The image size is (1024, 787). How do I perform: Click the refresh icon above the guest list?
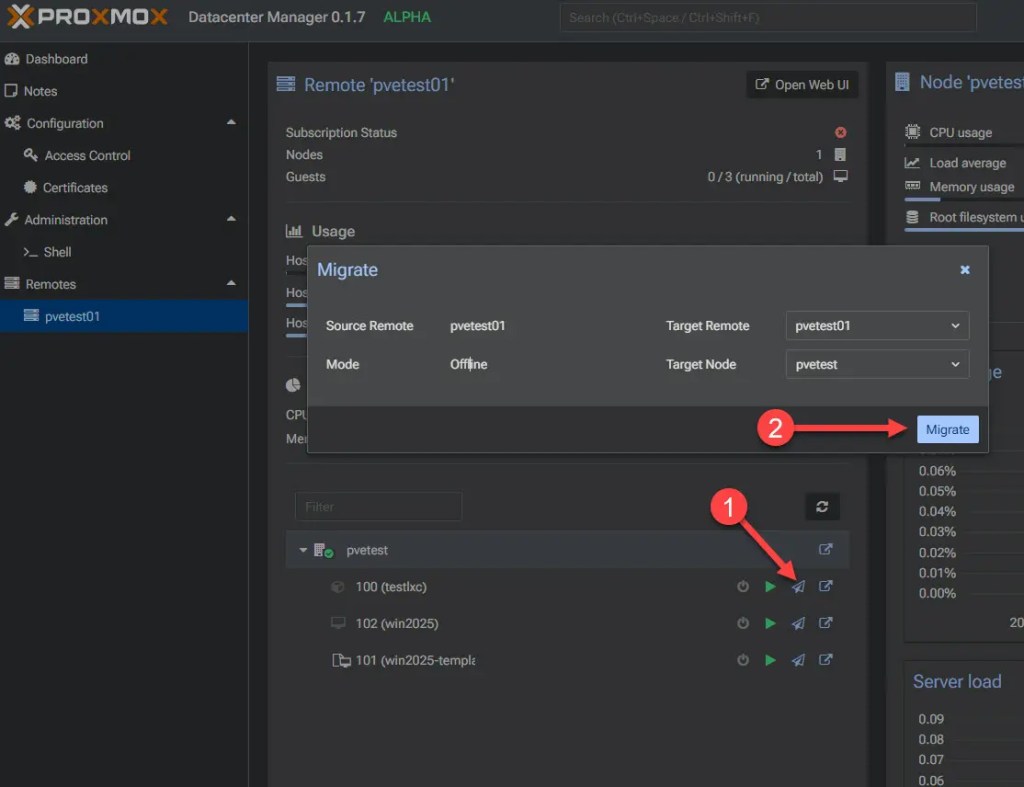tap(822, 507)
